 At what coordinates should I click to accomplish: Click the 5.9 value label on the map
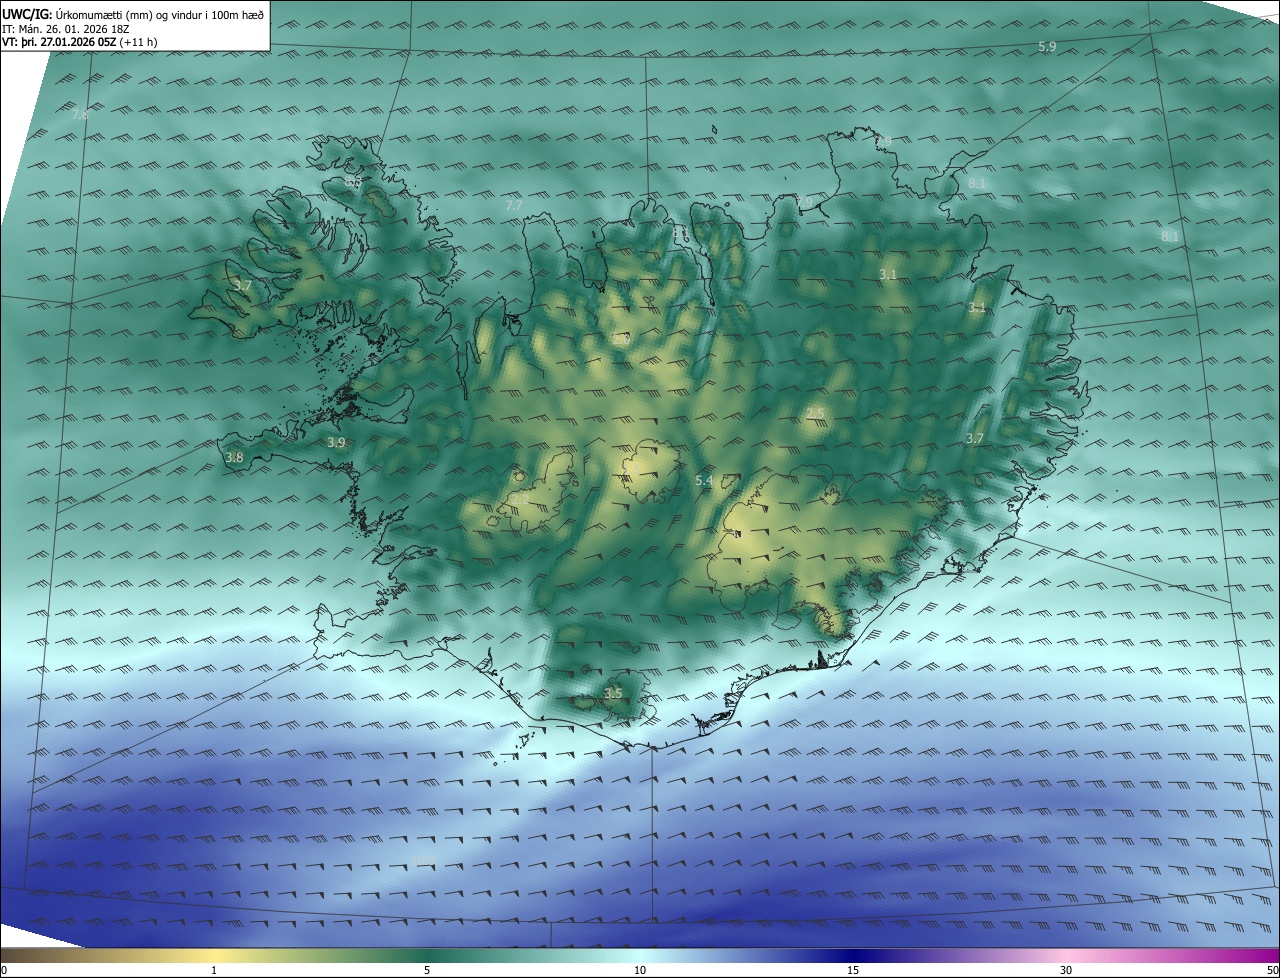(x=1047, y=47)
